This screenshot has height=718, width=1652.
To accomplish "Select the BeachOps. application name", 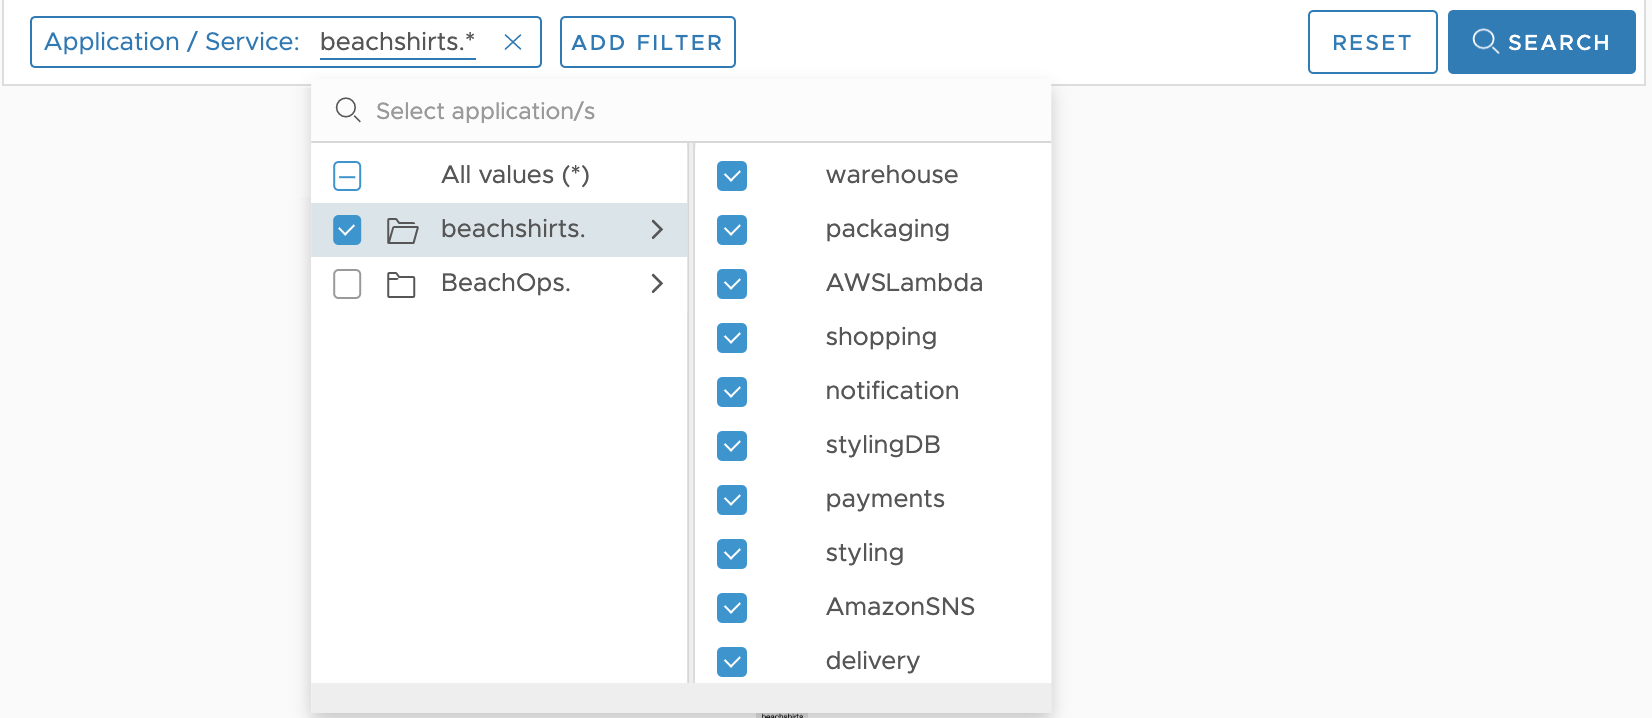I will pos(506,283).
